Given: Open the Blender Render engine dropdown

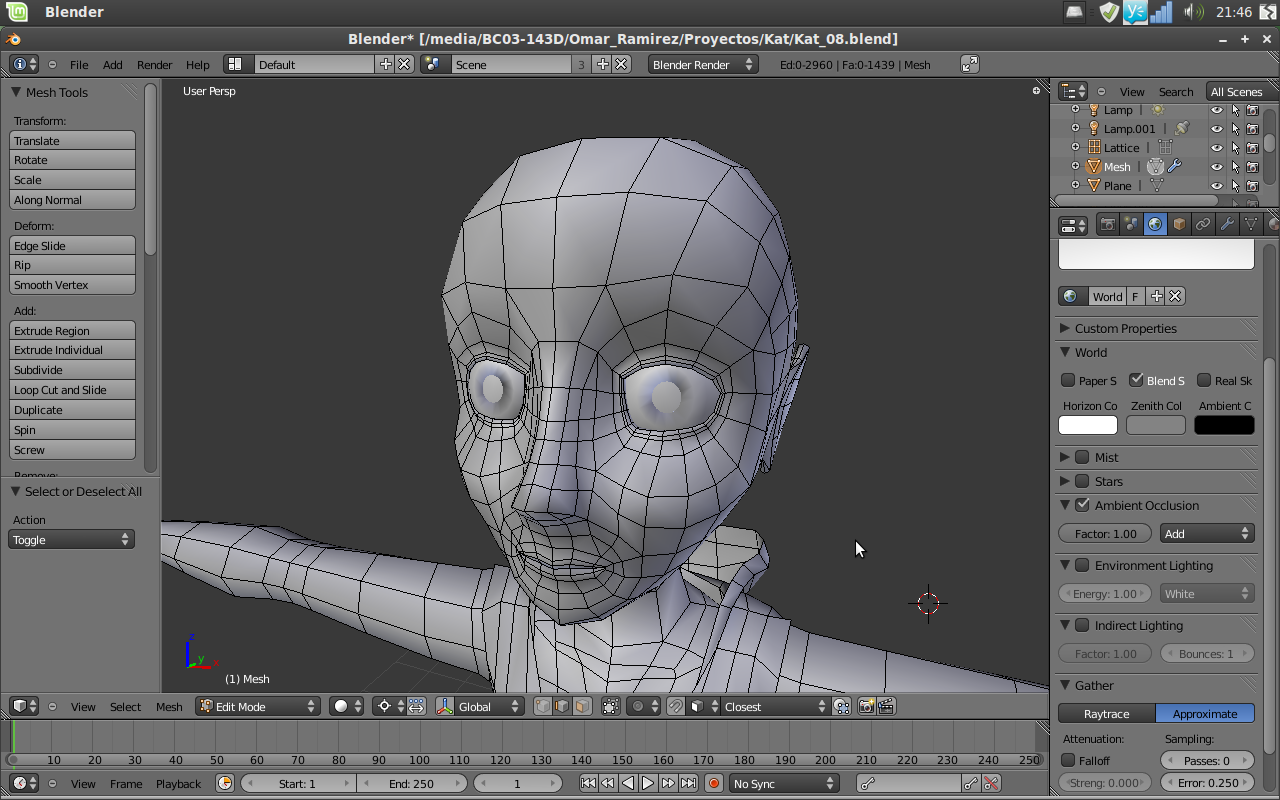Looking at the screenshot, I should tap(703, 64).
